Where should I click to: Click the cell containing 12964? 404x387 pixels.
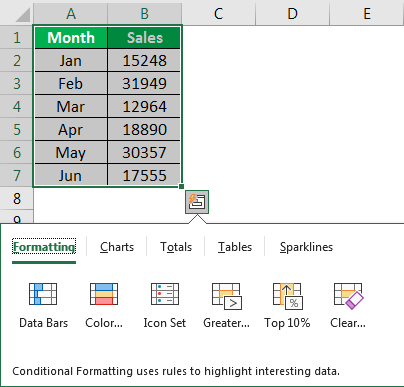click(144, 106)
